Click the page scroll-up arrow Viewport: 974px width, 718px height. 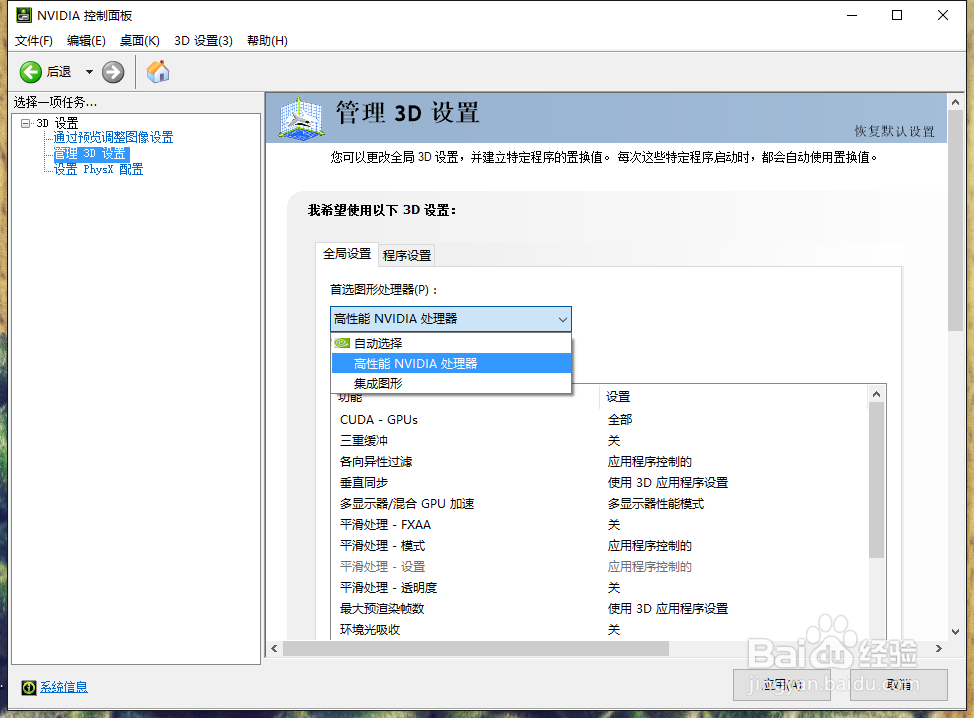[955, 102]
